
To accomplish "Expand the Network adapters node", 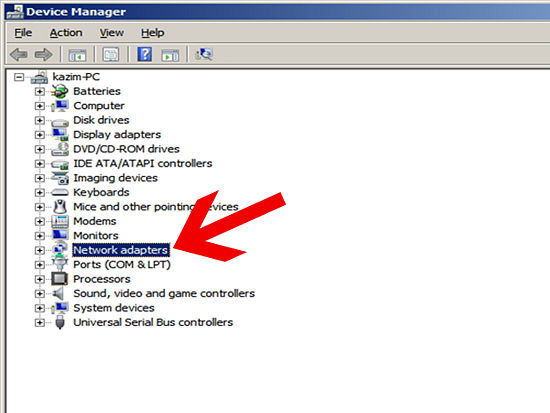I will (x=39, y=250).
